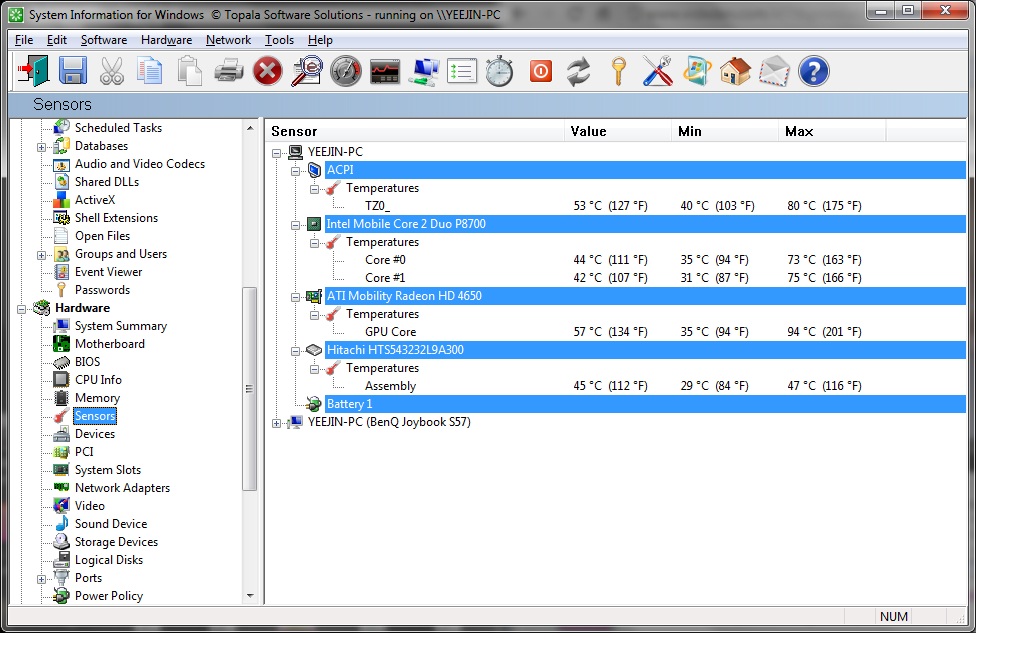Open the Network menu
Image resolution: width=1010 pixels, height=652 pixels.
click(228, 40)
